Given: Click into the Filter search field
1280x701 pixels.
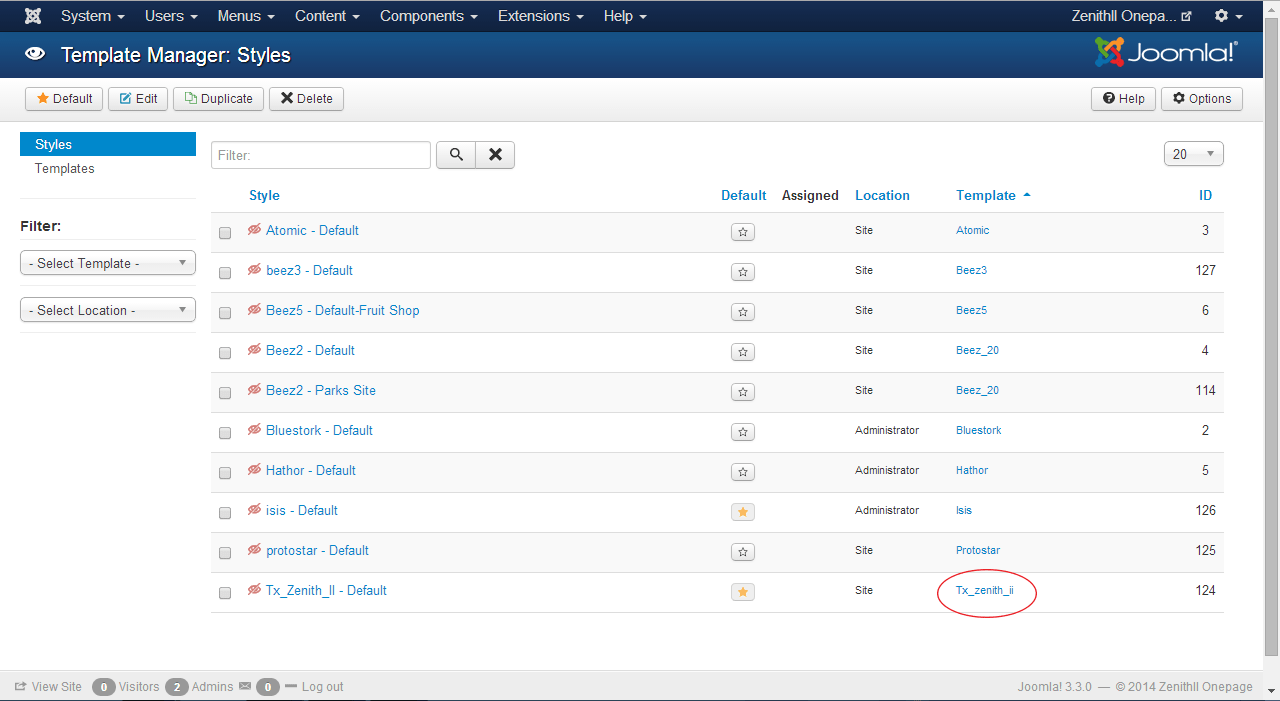Looking at the screenshot, I should click(x=321, y=155).
